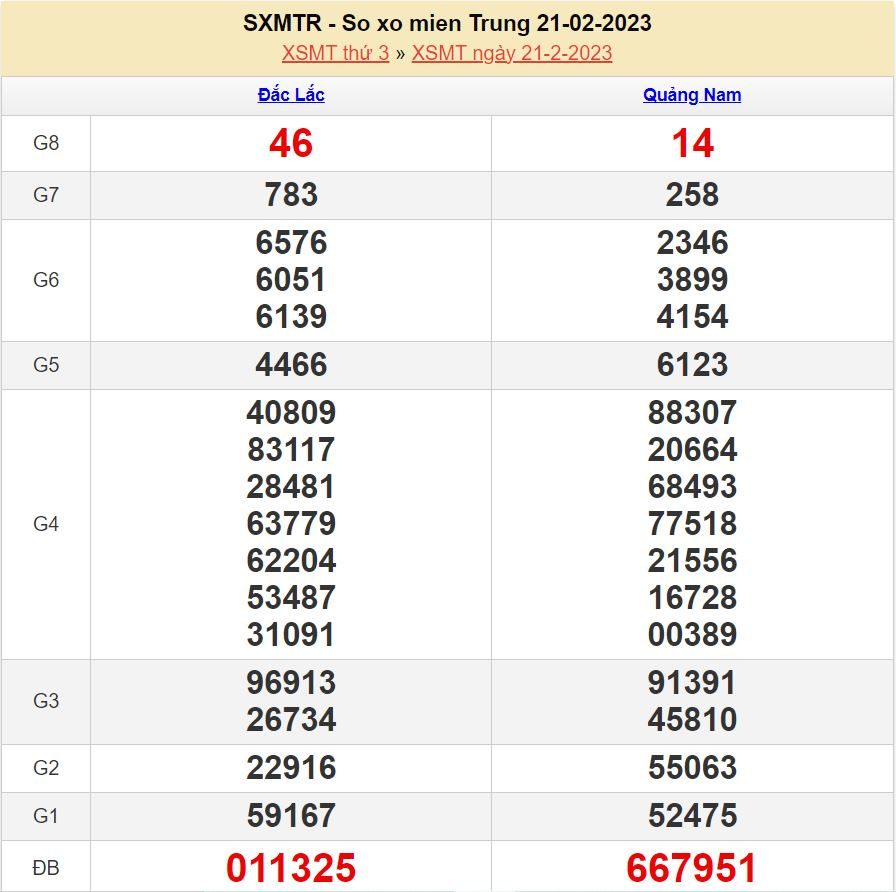
Task: Click G3 number 91391
Action: [x=692, y=682]
